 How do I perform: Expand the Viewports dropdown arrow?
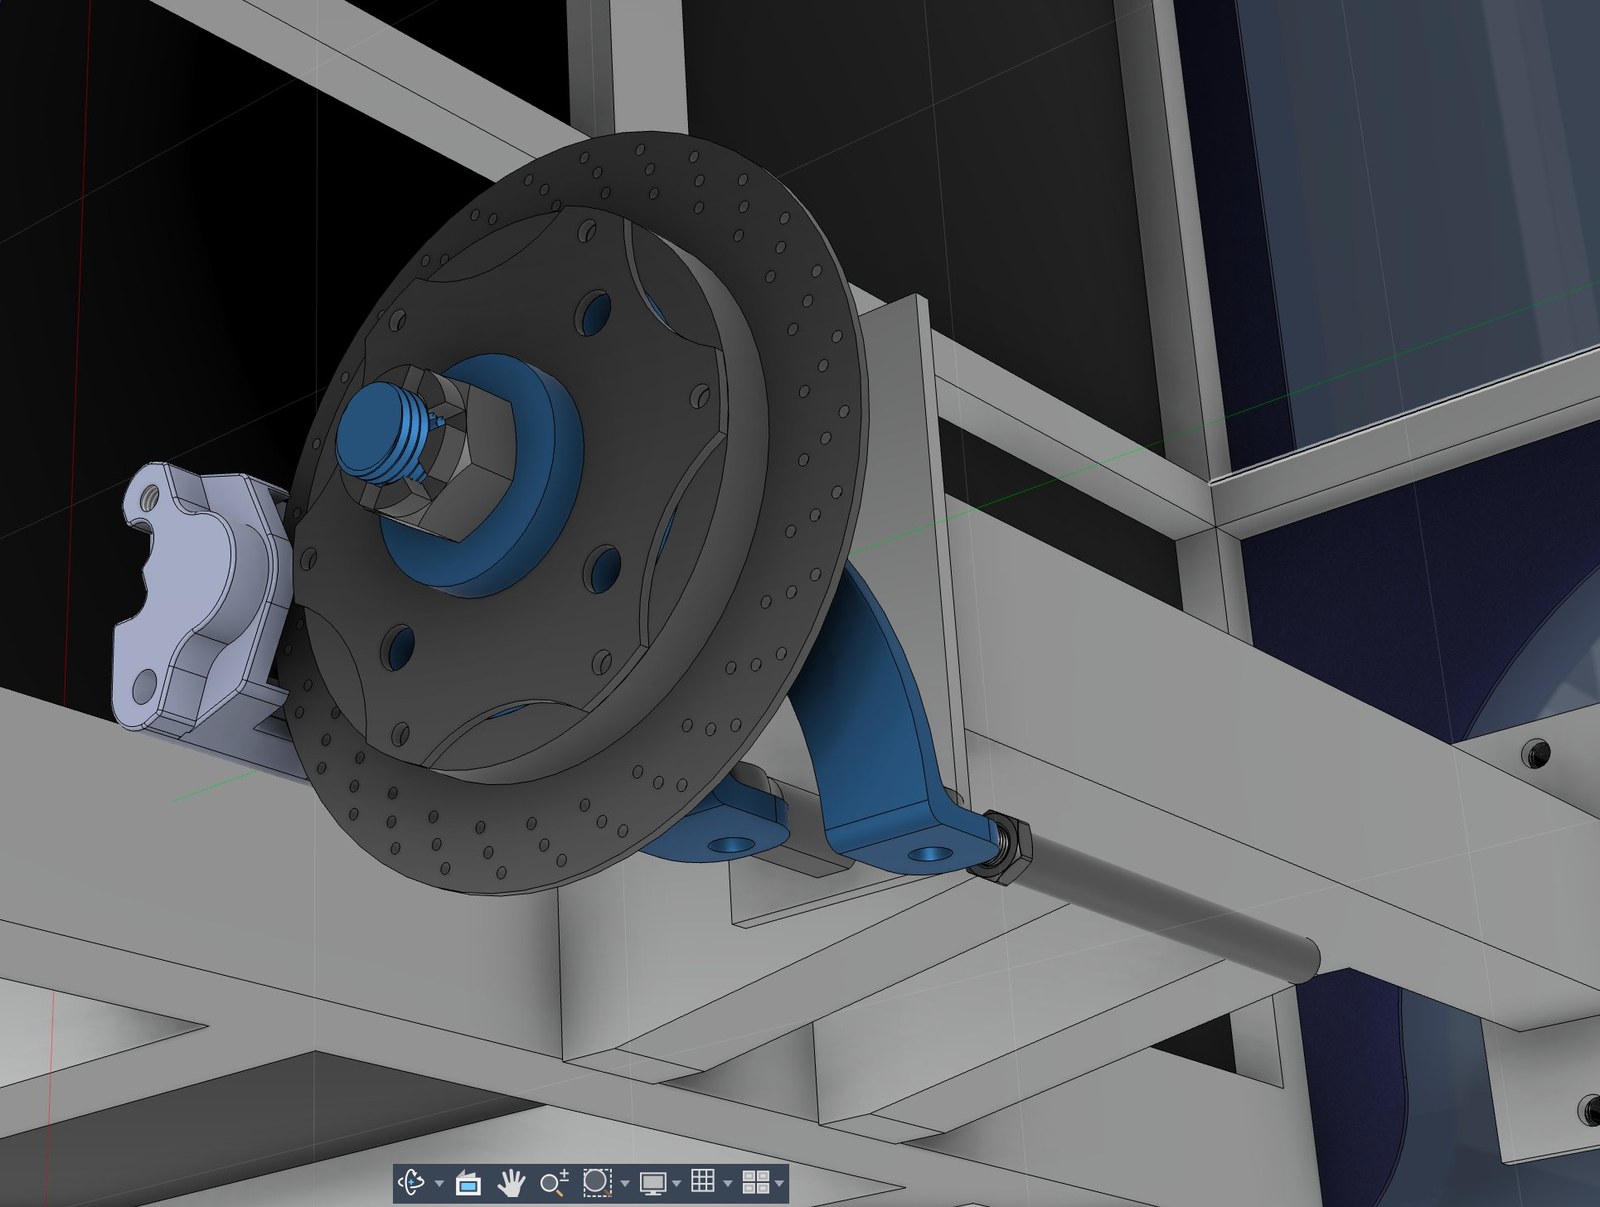point(779,1184)
